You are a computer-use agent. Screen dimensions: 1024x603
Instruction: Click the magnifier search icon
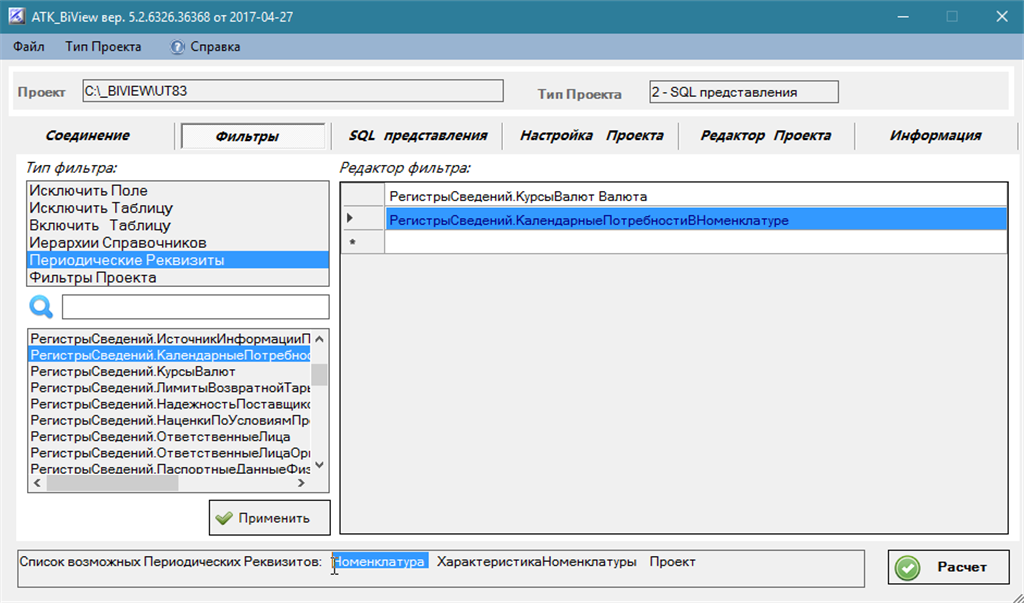tap(40, 306)
